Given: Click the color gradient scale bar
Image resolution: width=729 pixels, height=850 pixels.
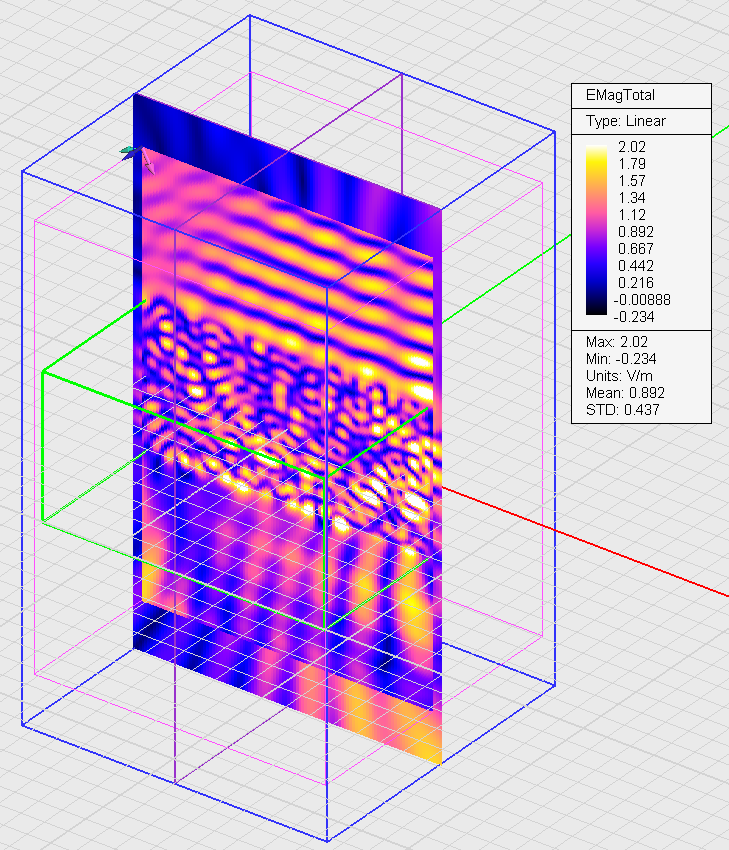Looking at the screenshot, I should (596, 230).
